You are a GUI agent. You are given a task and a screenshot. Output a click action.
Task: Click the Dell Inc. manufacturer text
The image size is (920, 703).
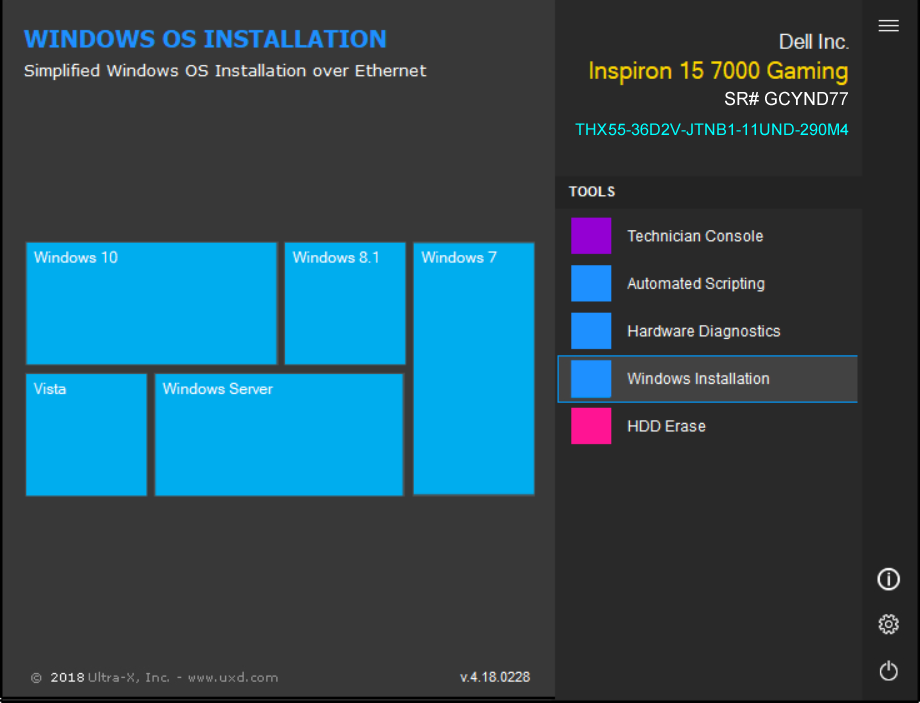[813, 42]
